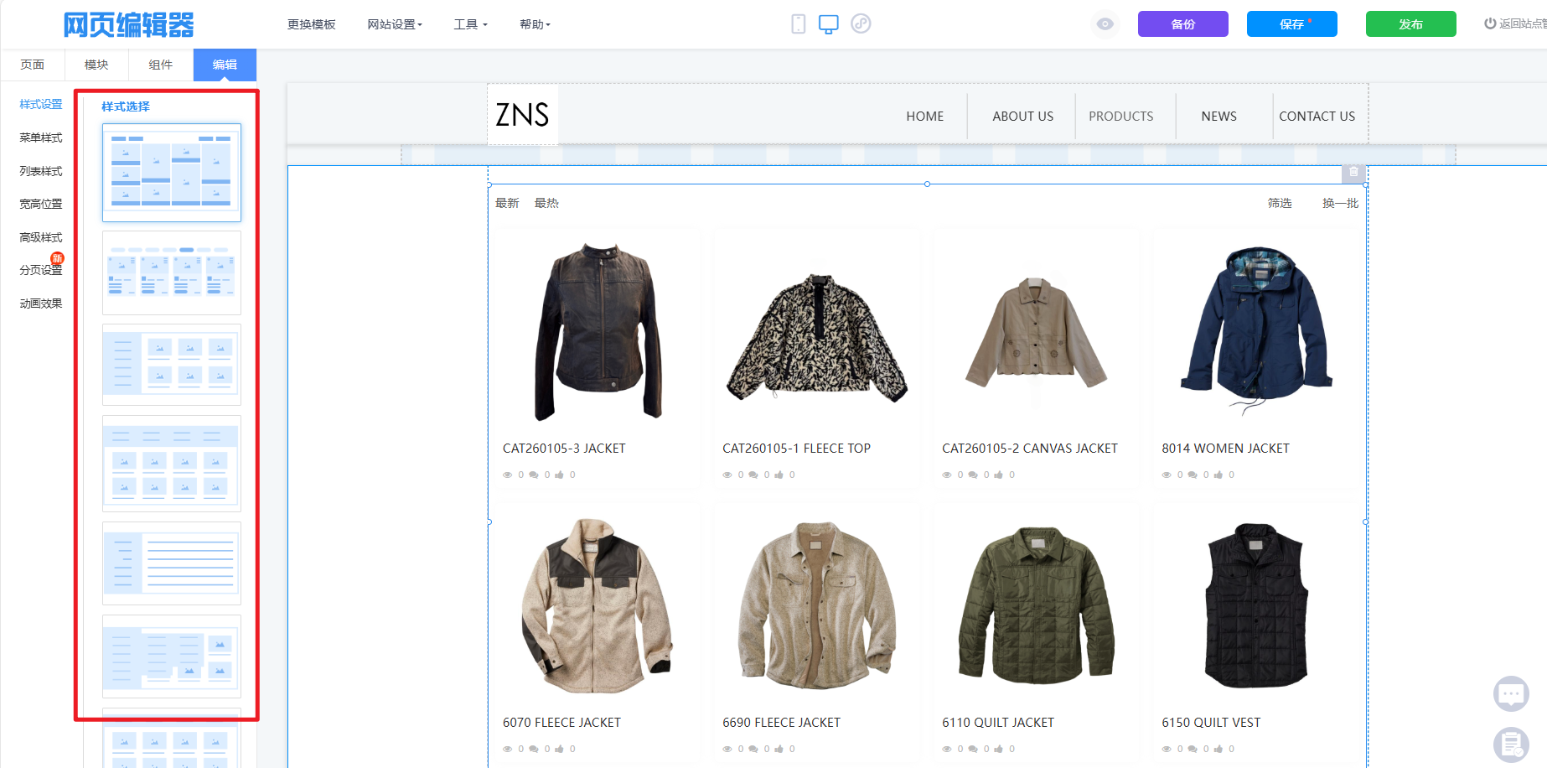1547x768 pixels.
Task: Click comment icon under 6690 FLEECE JACKET
Action: coord(754,749)
